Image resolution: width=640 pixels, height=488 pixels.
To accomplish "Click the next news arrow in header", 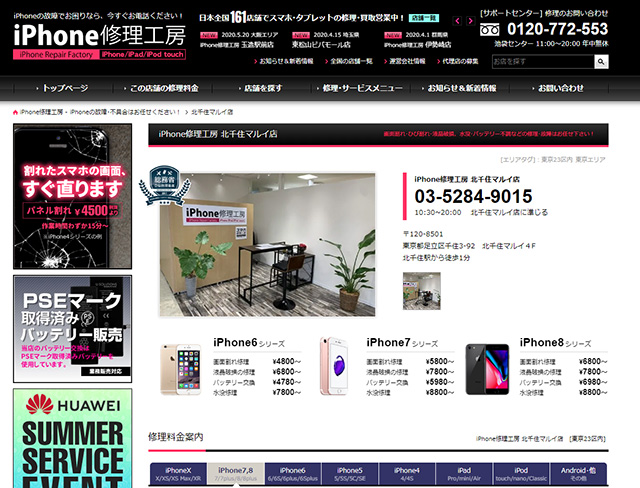I will click(x=471, y=20).
